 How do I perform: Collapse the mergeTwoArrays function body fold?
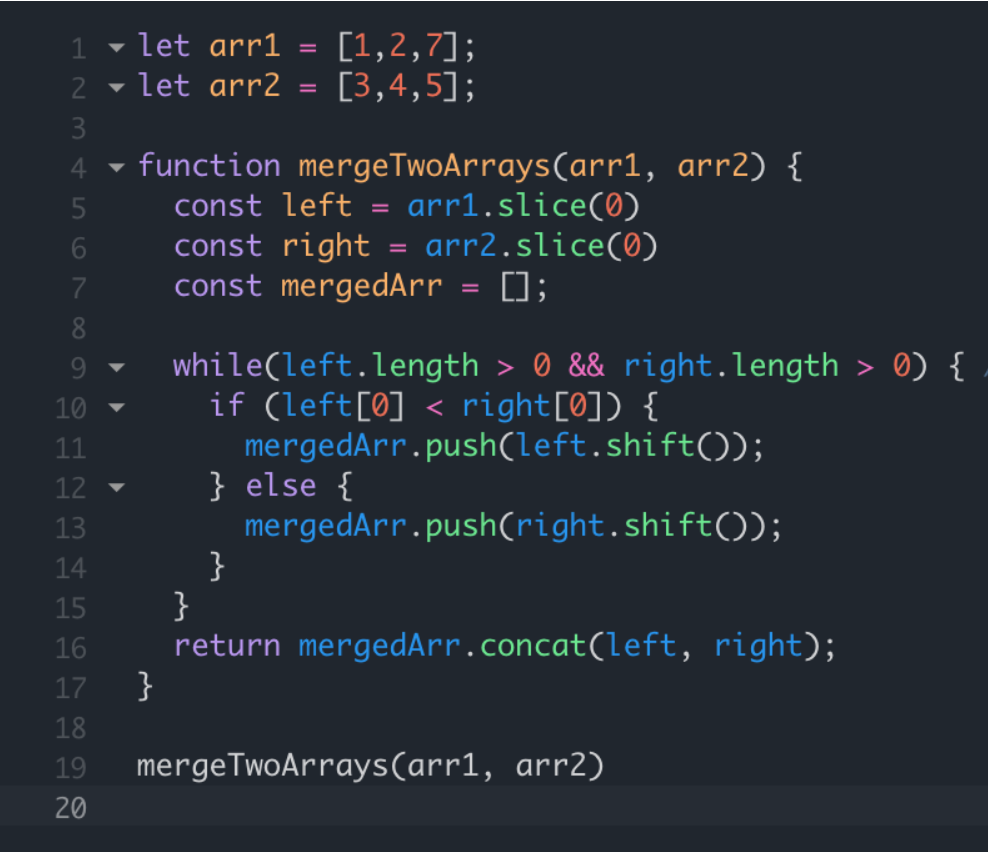pos(116,166)
